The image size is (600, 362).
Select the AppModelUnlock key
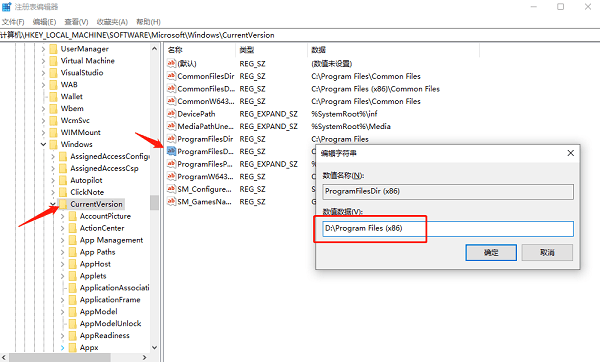click(110, 324)
